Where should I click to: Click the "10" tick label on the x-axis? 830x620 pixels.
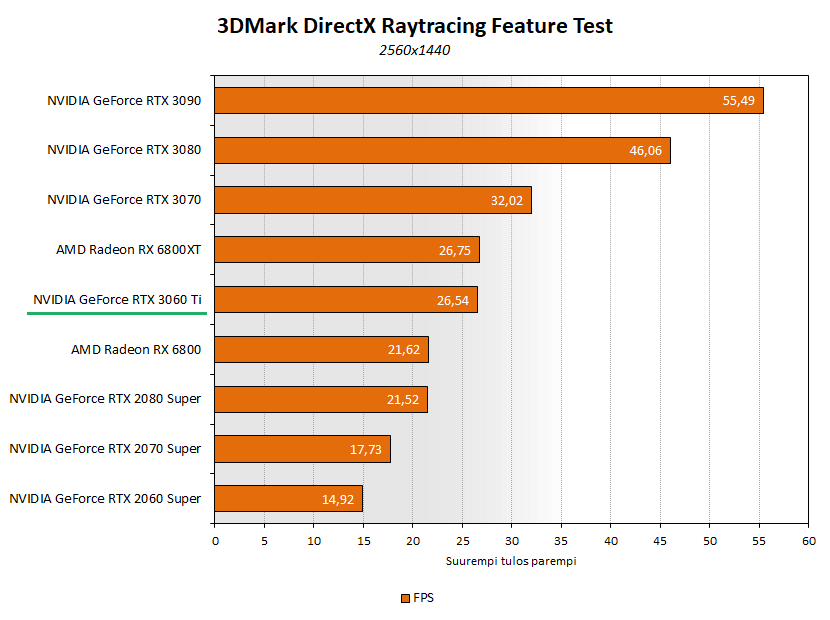coord(314,541)
